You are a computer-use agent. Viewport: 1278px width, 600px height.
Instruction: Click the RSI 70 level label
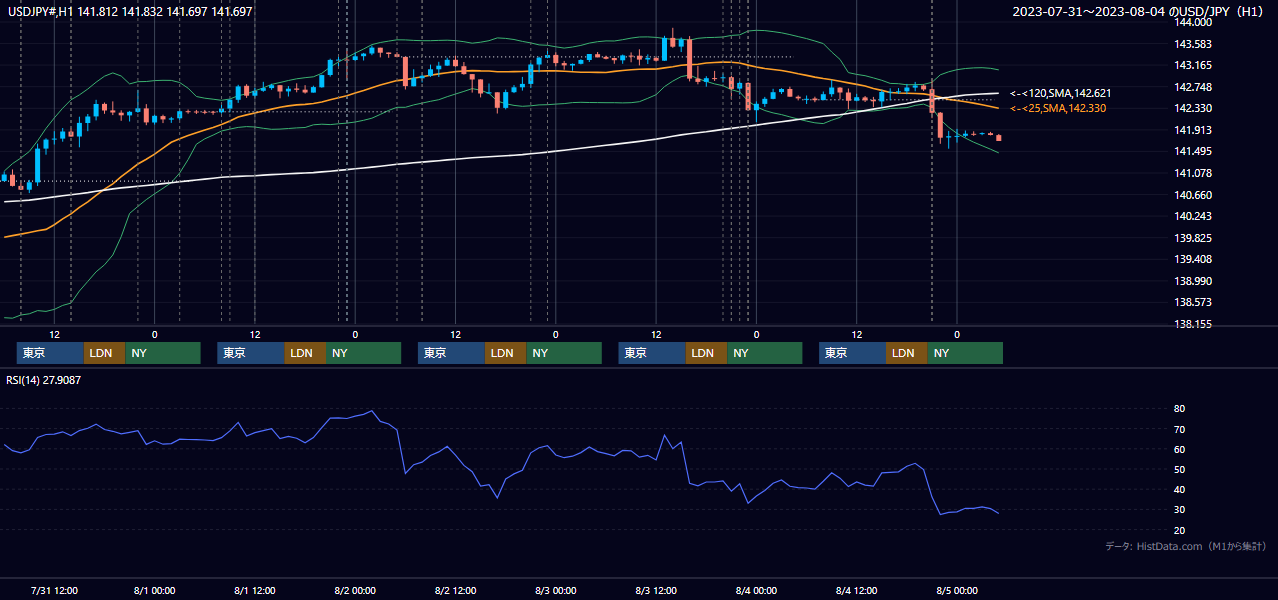(1180, 429)
